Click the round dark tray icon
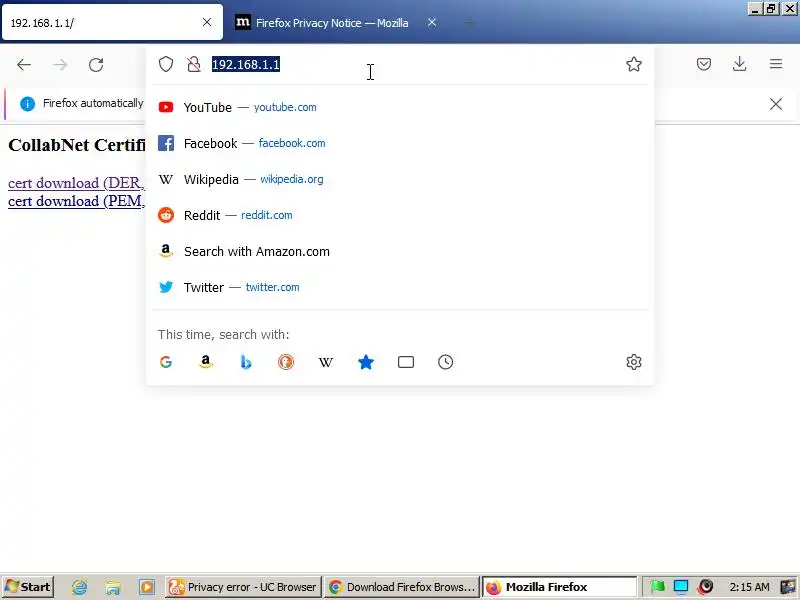Image resolution: width=800 pixels, height=600 pixels. tap(705, 587)
